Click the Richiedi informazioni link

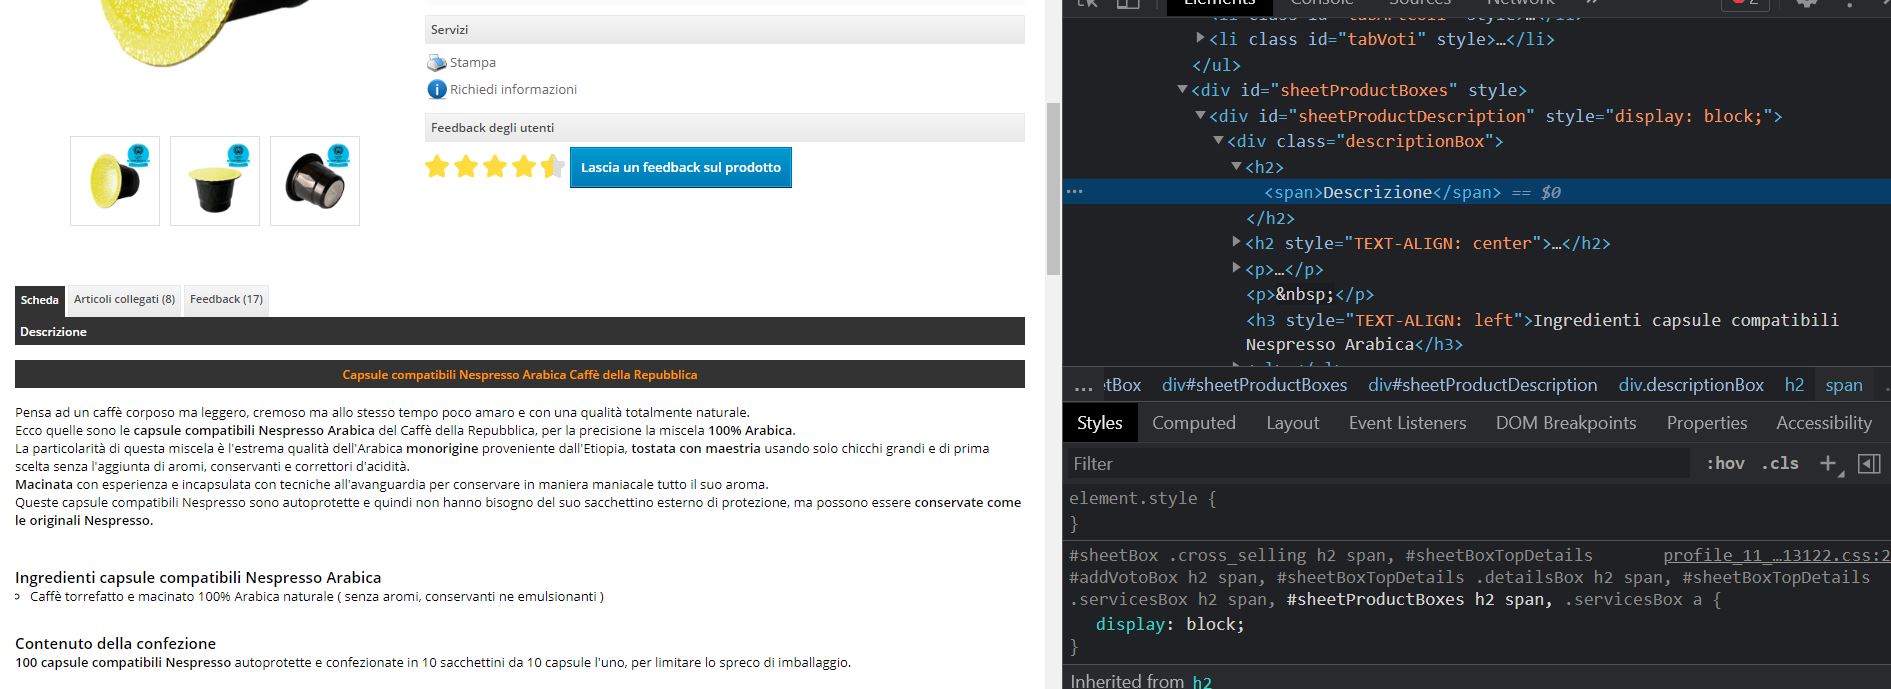click(x=513, y=90)
